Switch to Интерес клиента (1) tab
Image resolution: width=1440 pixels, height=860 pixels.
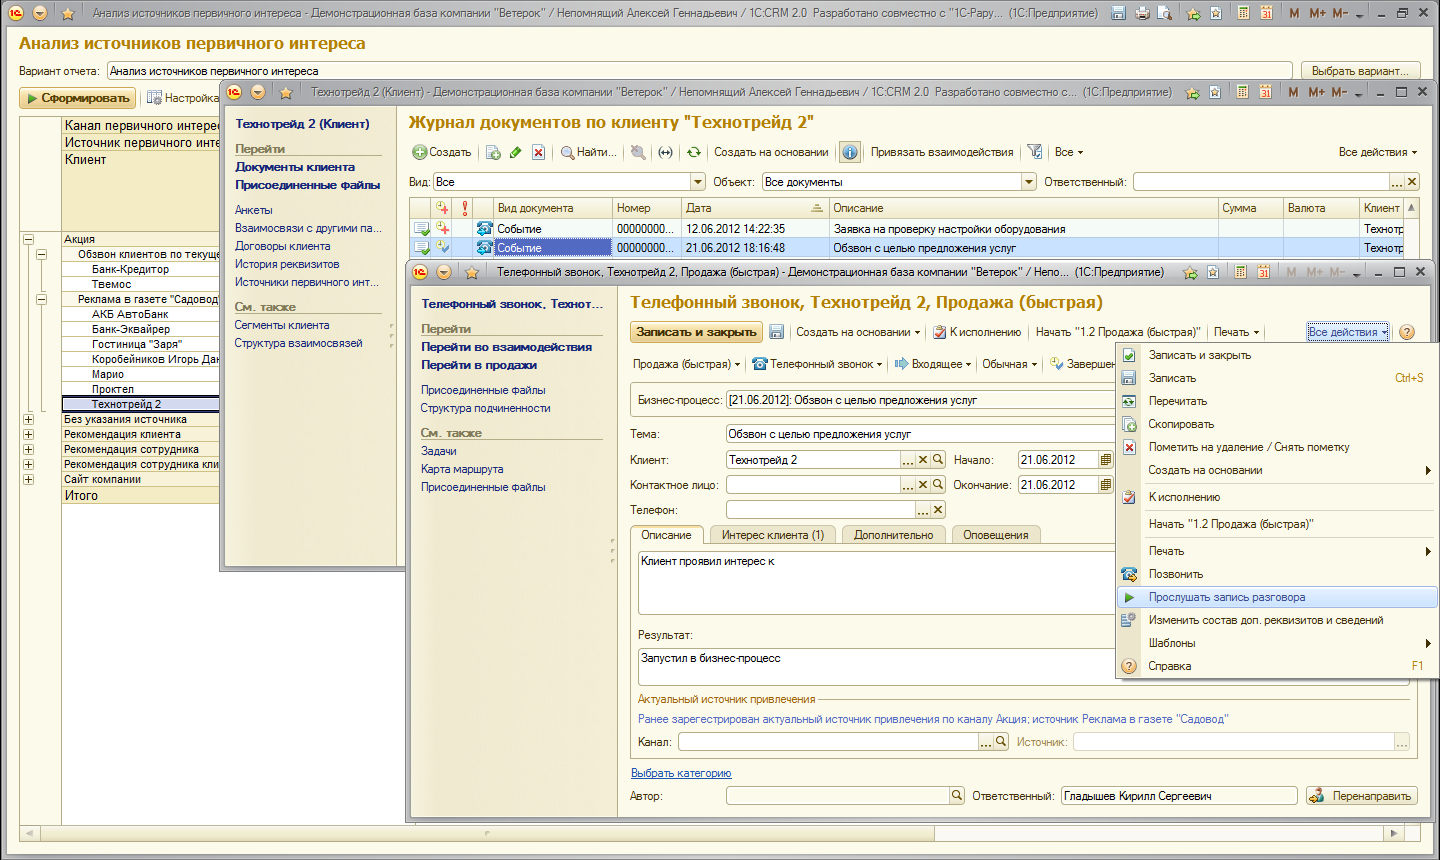coord(773,535)
